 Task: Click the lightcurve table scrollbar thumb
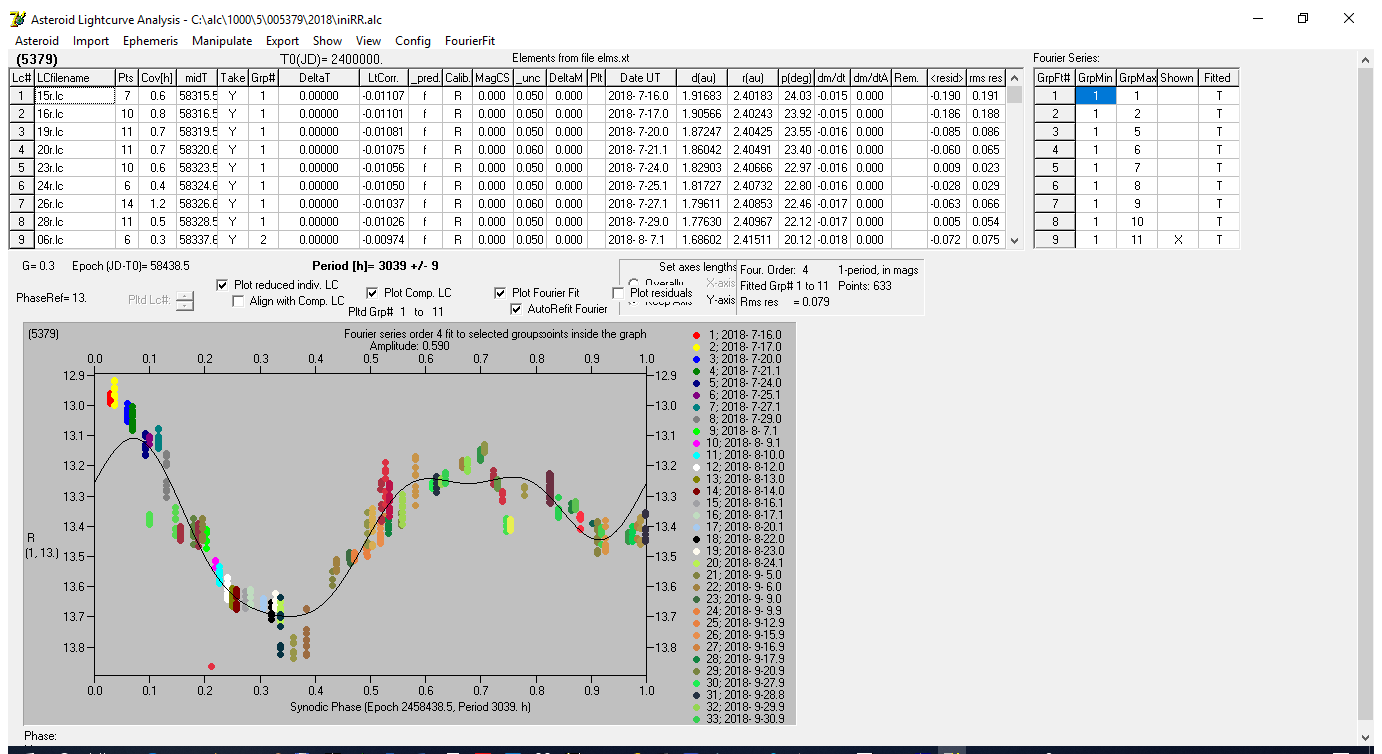(x=1014, y=95)
